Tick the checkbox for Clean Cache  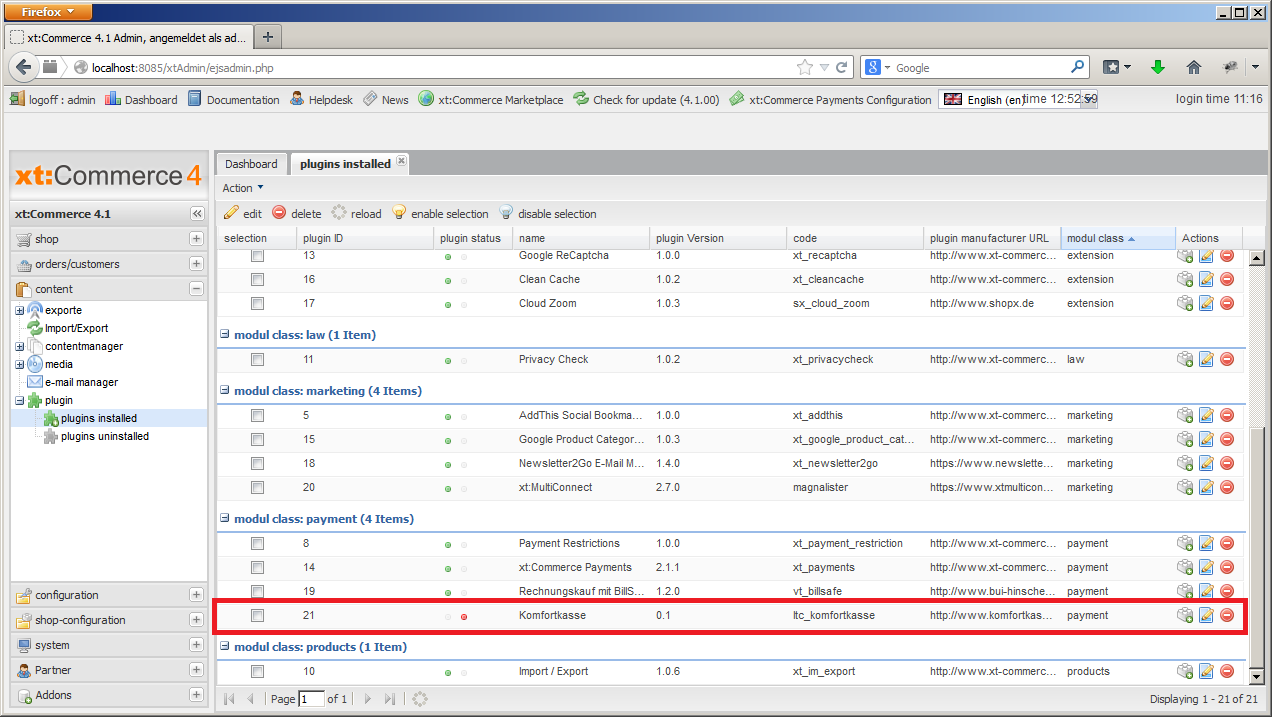click(257, 279)
